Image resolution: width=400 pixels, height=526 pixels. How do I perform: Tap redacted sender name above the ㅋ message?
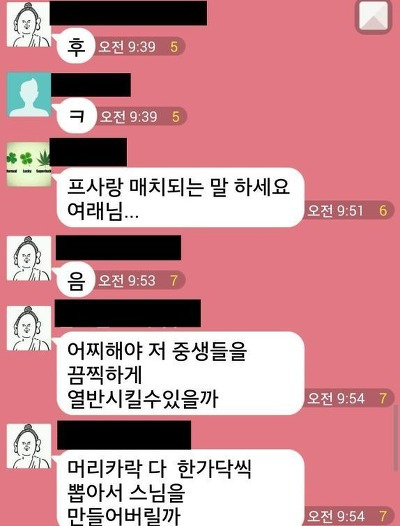(91, 85)
